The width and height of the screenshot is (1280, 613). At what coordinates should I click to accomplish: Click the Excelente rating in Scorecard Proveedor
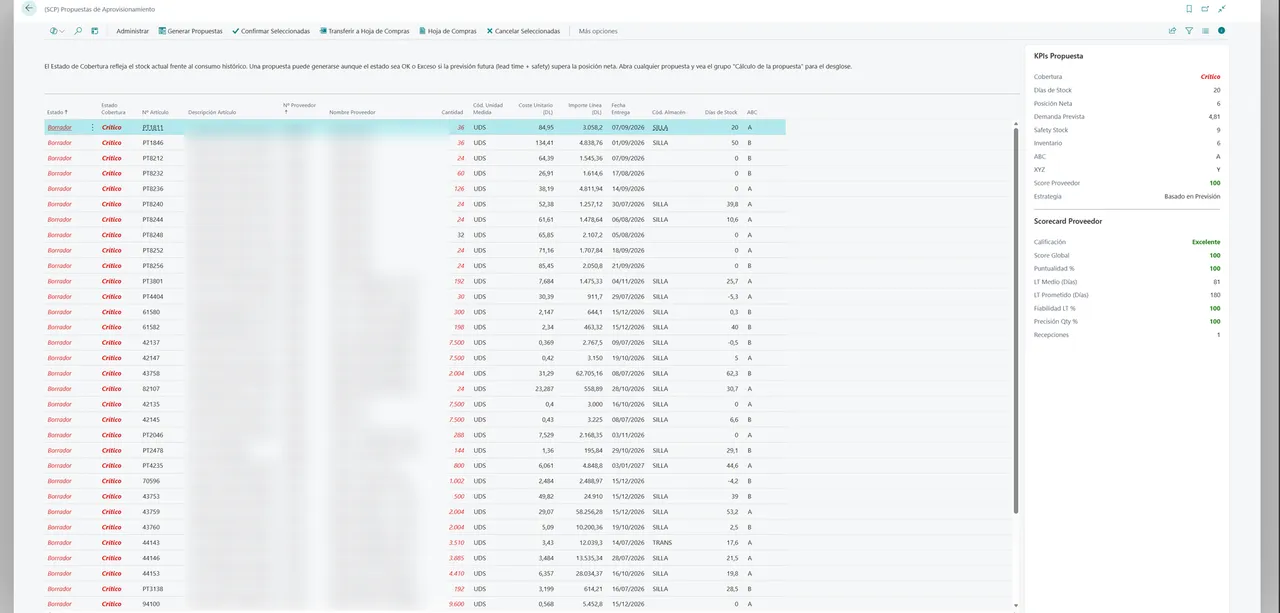coord(1206,242)
